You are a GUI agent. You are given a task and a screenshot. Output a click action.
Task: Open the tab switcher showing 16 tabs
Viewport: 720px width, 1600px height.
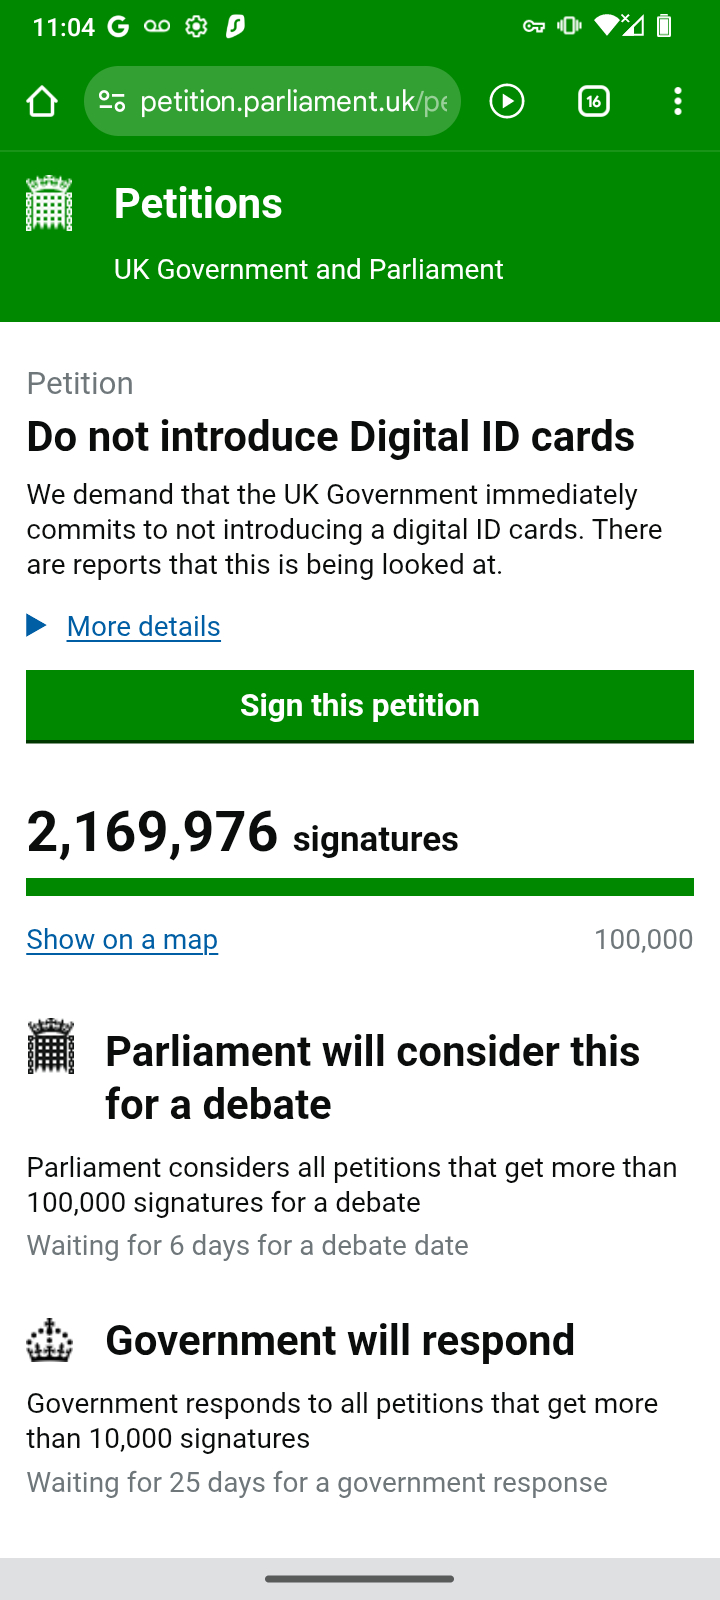pos(594,101)
